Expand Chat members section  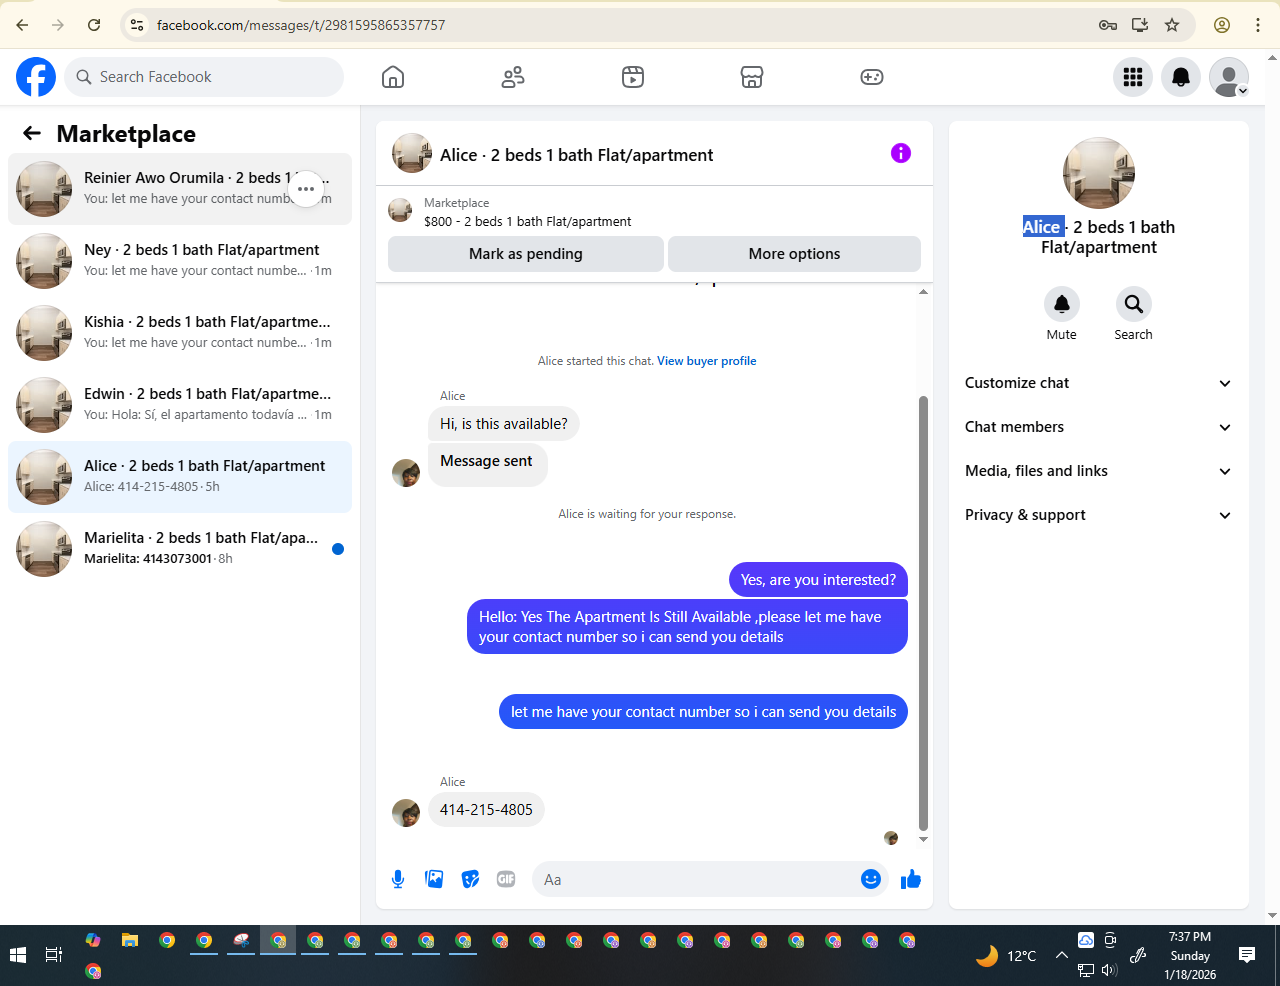click(x=1099, y=427)
